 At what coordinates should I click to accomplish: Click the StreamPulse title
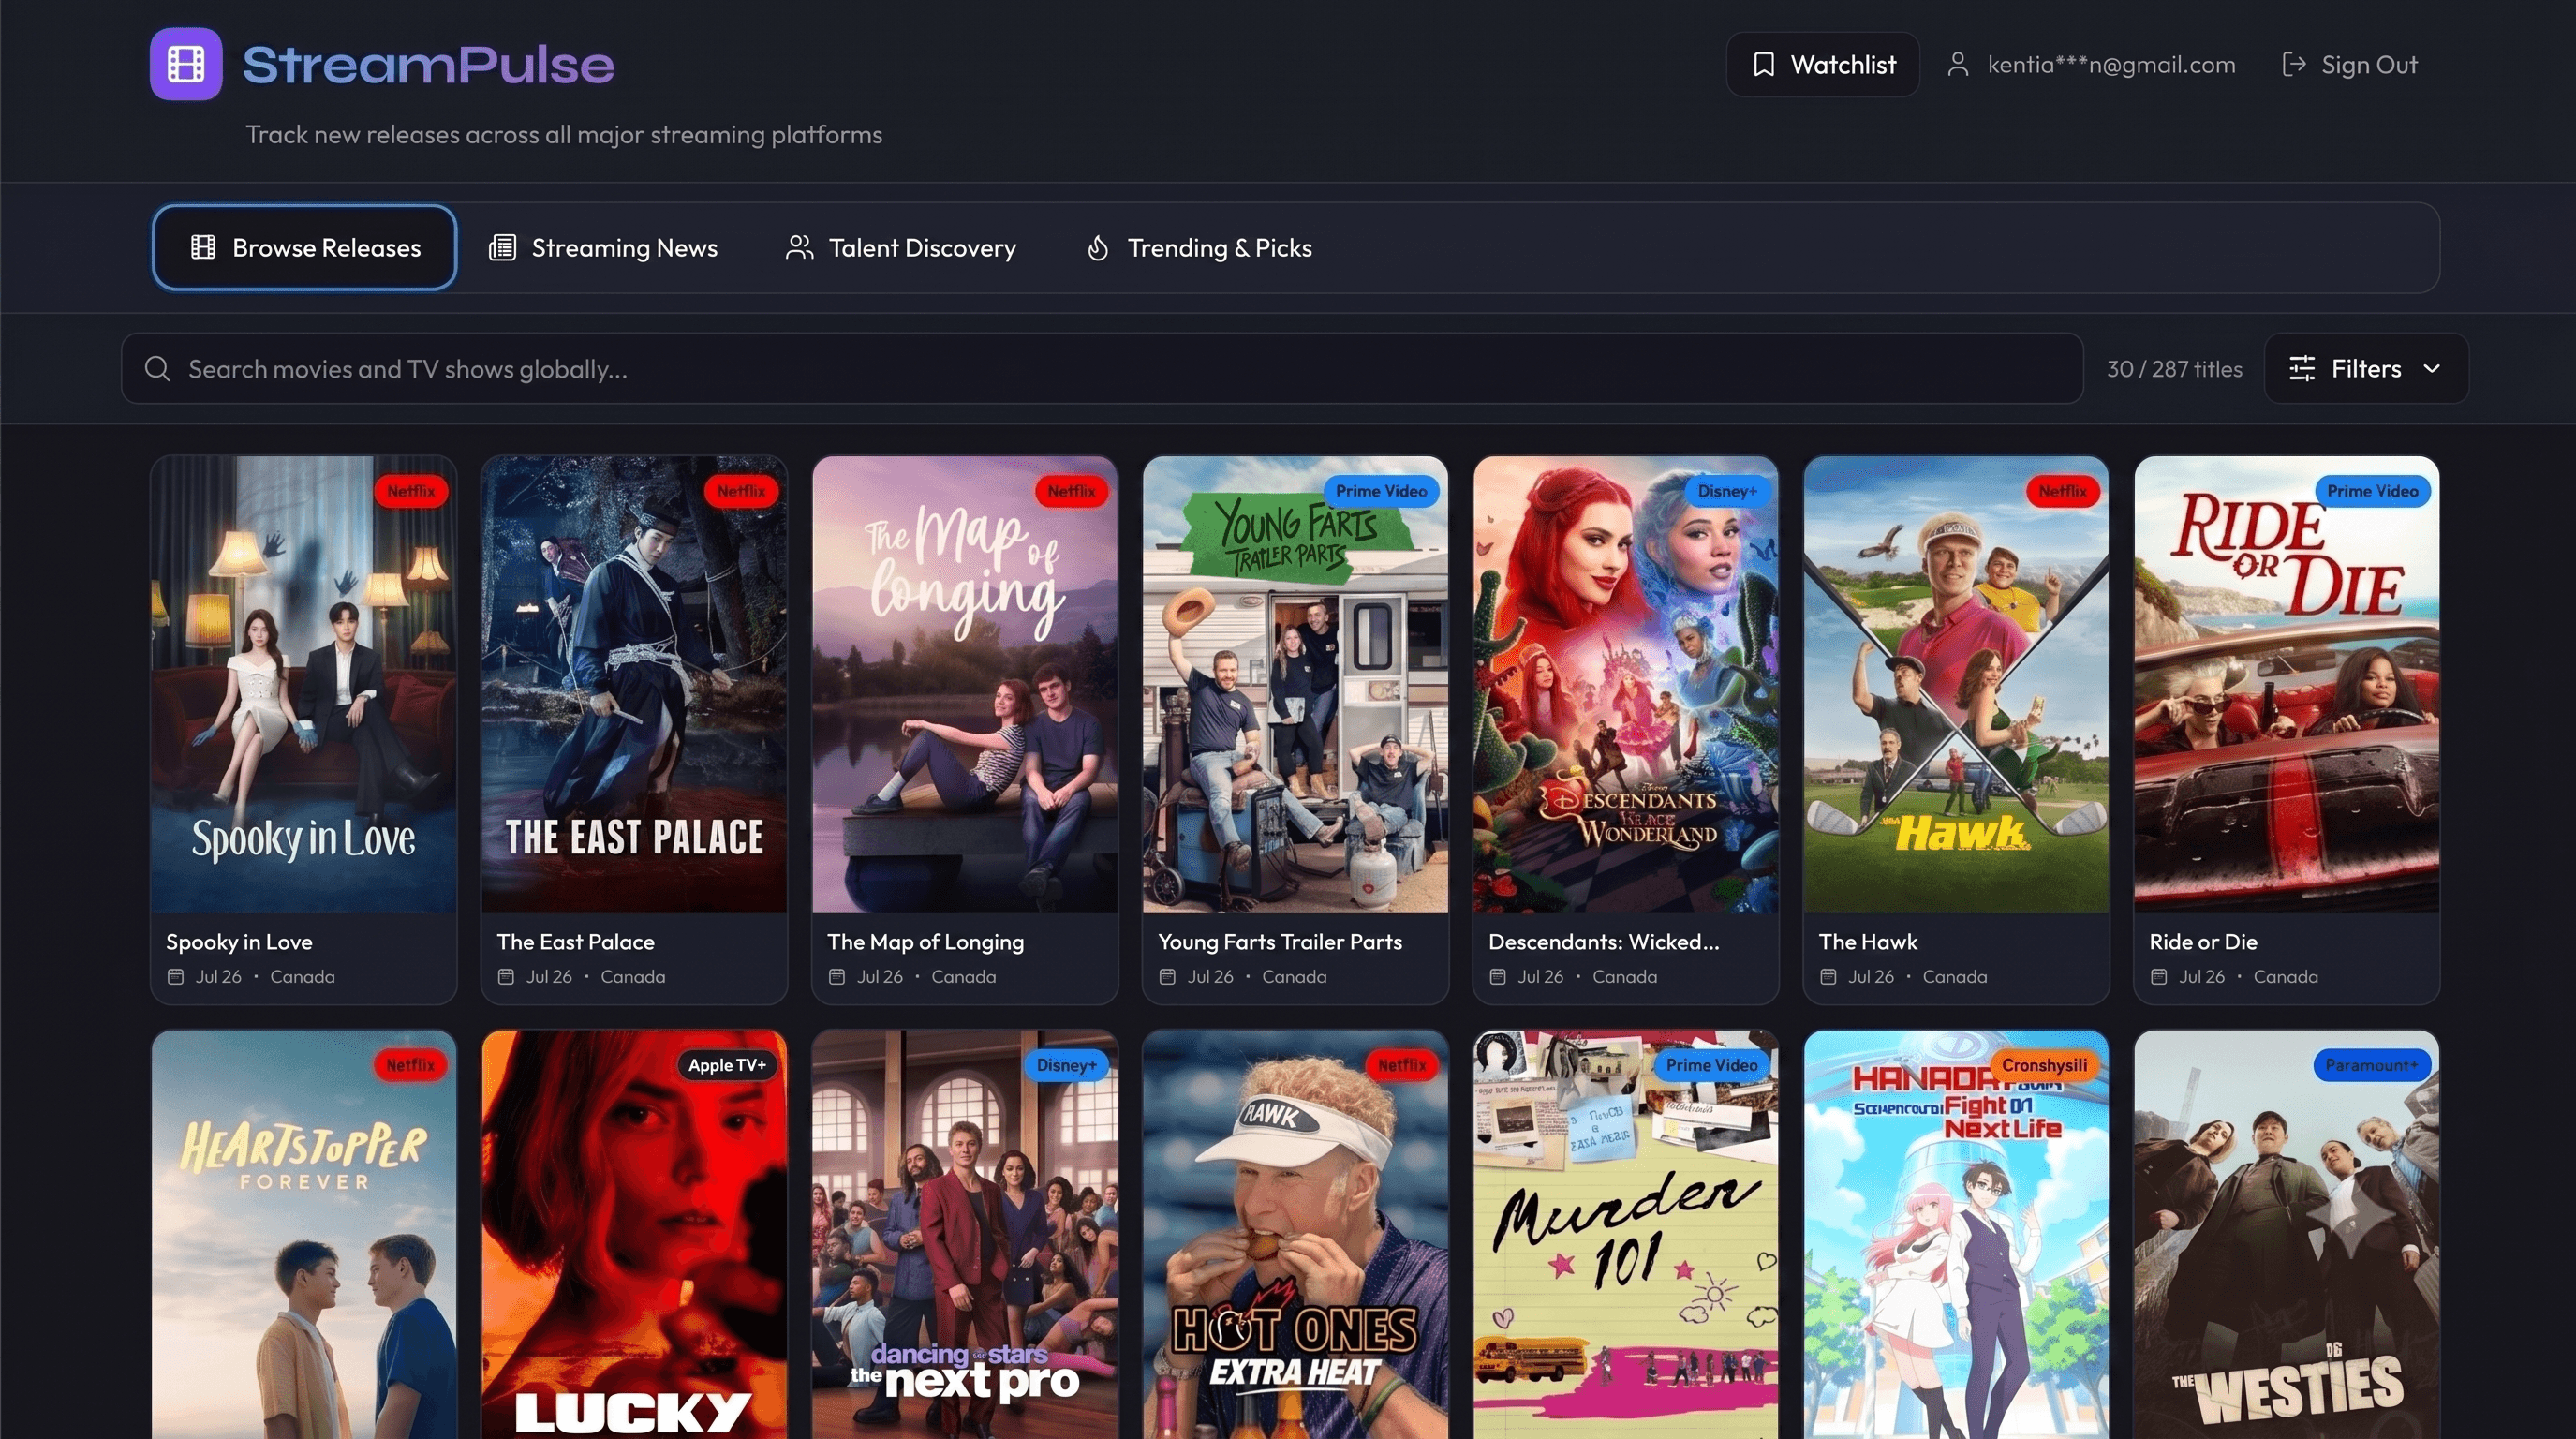(428, 65)
